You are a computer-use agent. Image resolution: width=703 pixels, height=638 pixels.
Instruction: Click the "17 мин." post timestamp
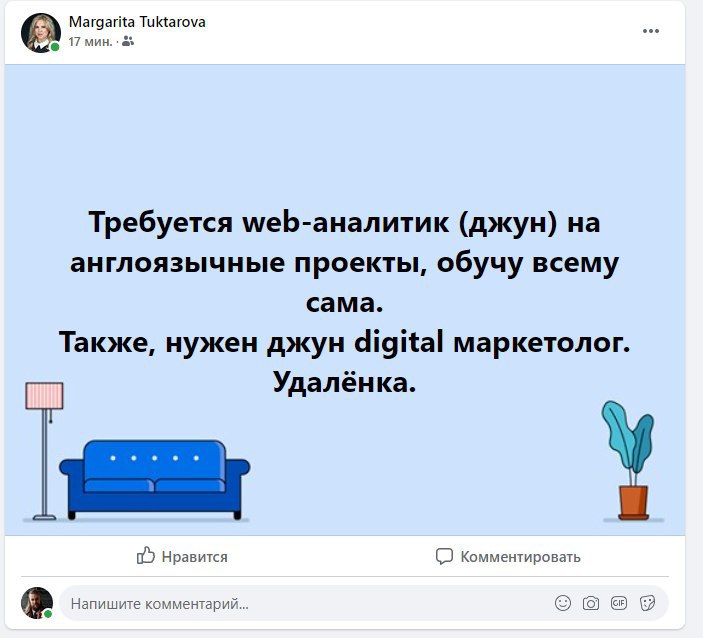coord(91,42)
